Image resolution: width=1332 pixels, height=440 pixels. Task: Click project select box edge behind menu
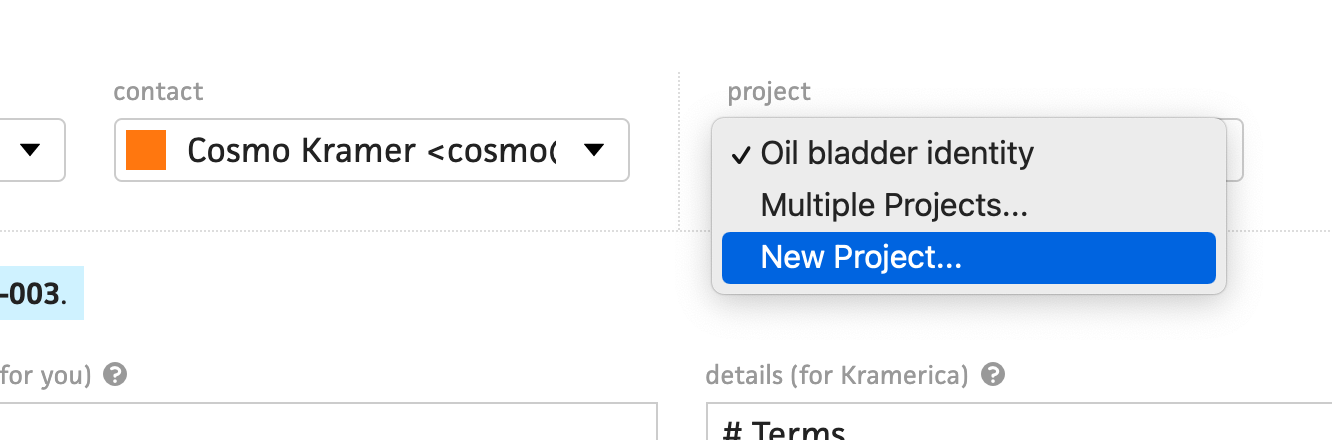(x=1235, y=150)
